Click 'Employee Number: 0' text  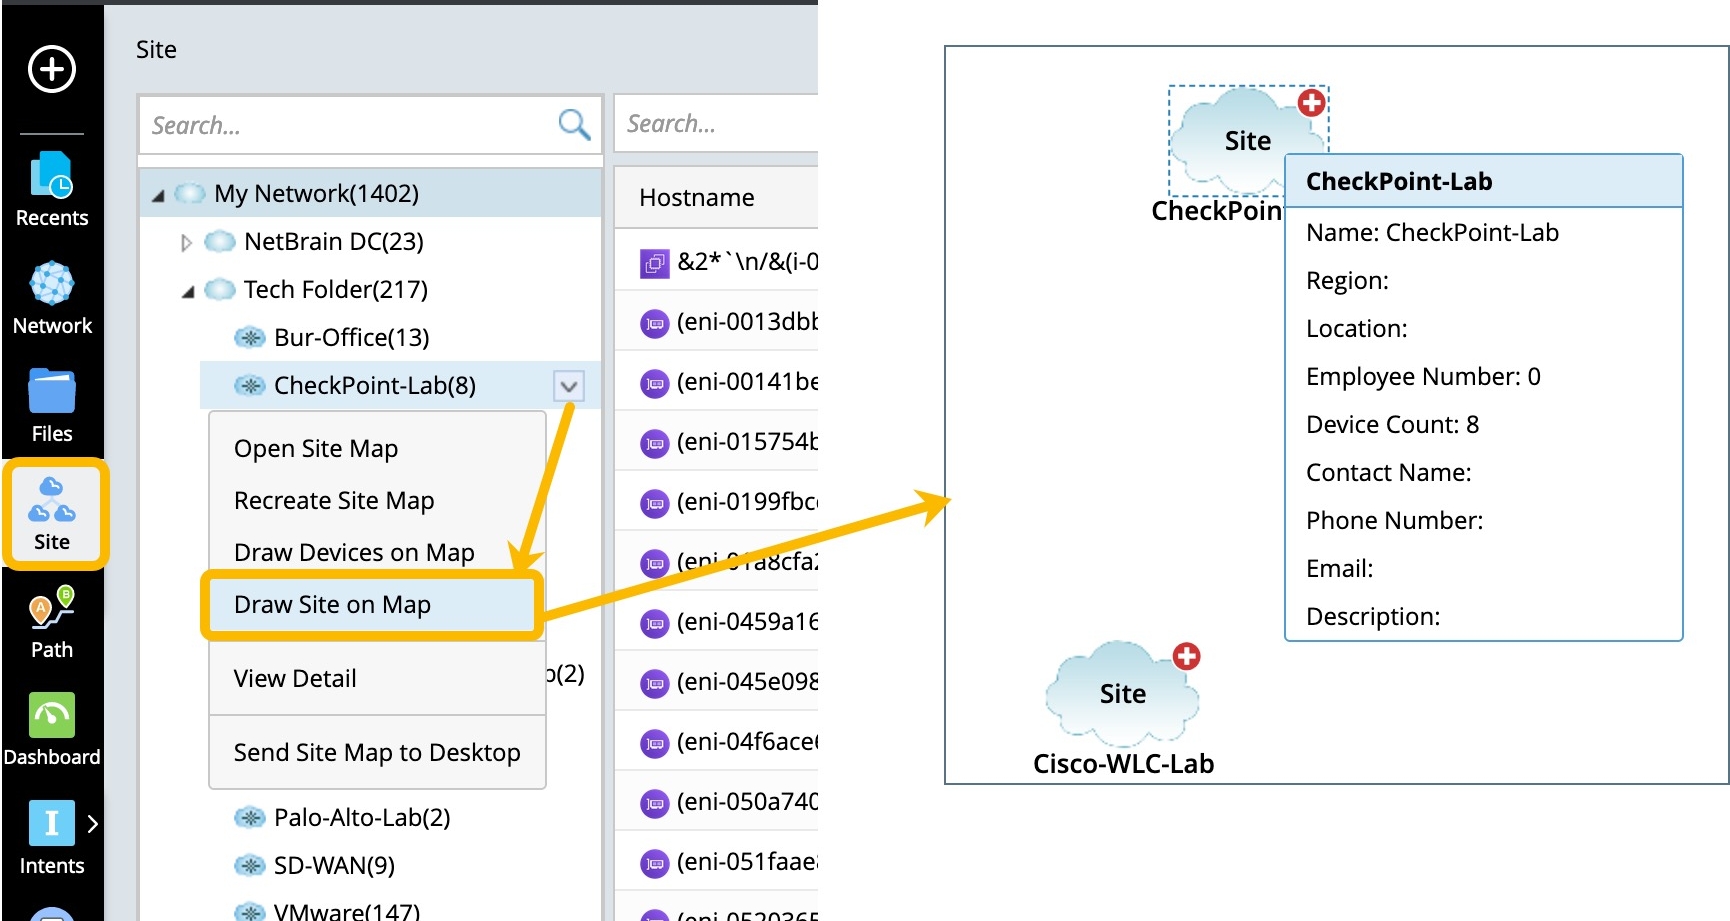[x=1423, y=376]
